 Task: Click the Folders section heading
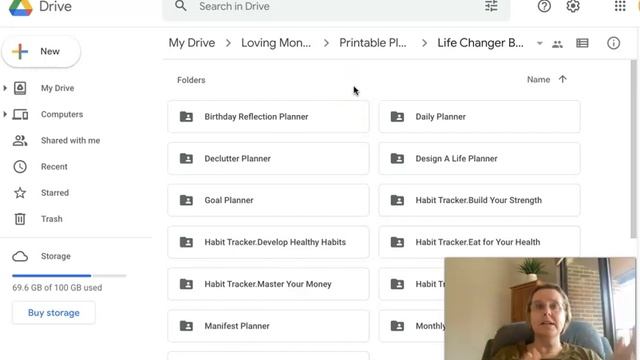tap(191, 80)
